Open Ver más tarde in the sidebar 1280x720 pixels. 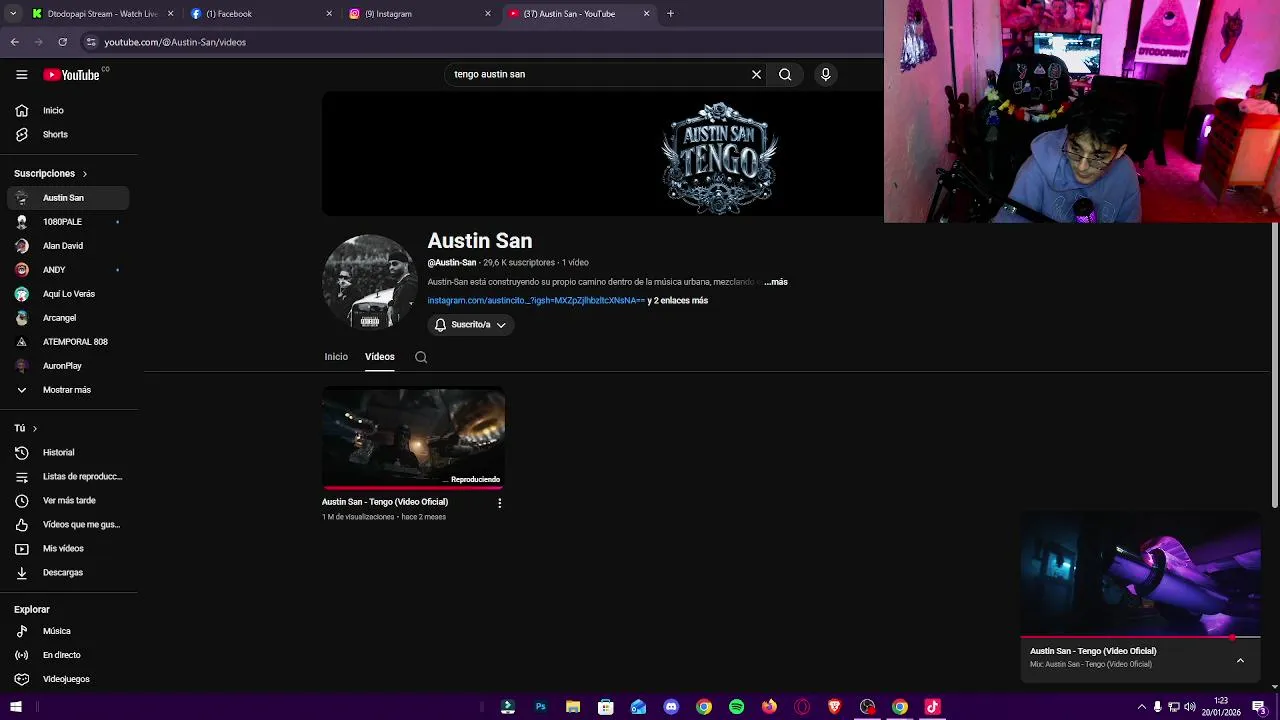(x=68, y=500)
